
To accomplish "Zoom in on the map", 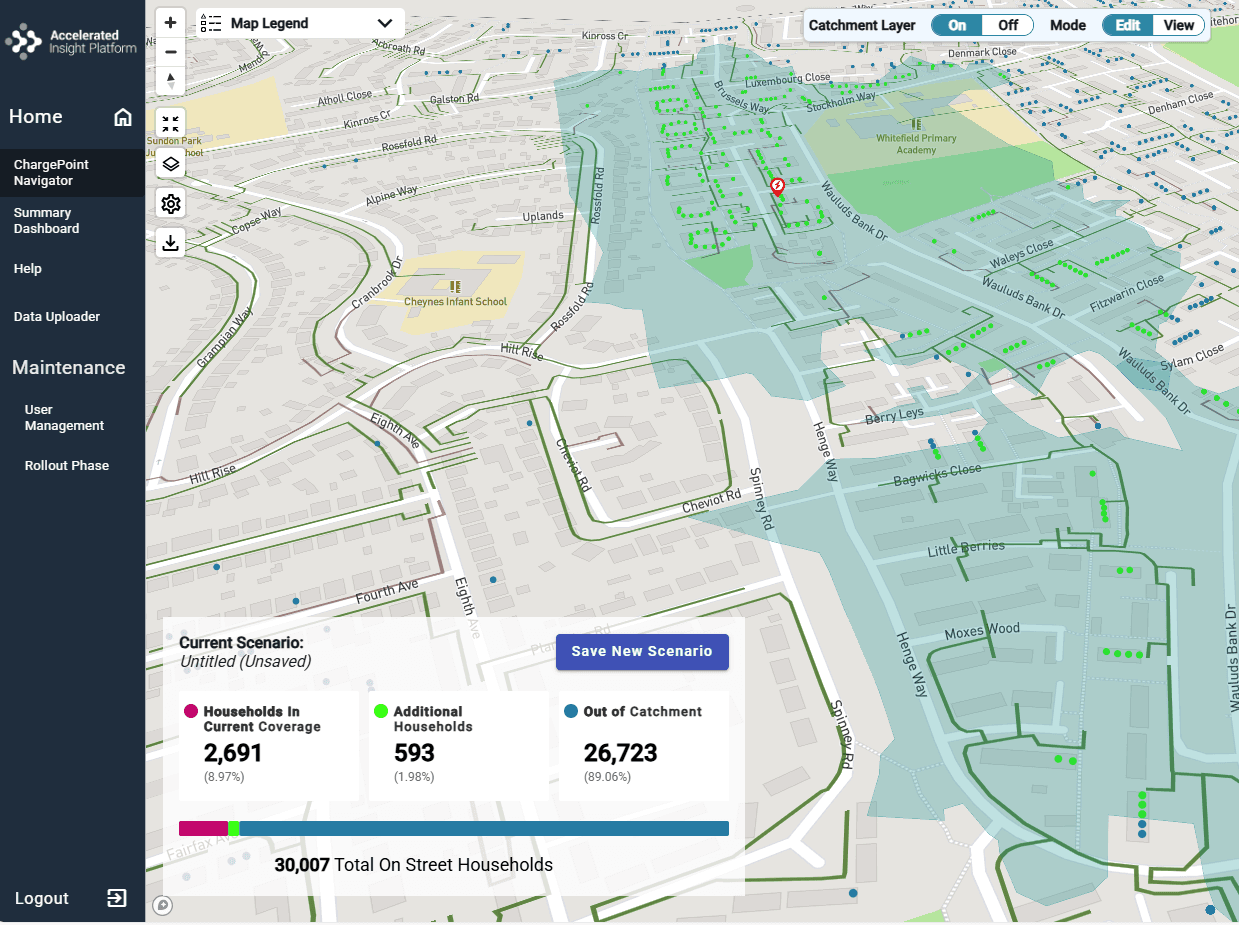I will tap(171, 23).
